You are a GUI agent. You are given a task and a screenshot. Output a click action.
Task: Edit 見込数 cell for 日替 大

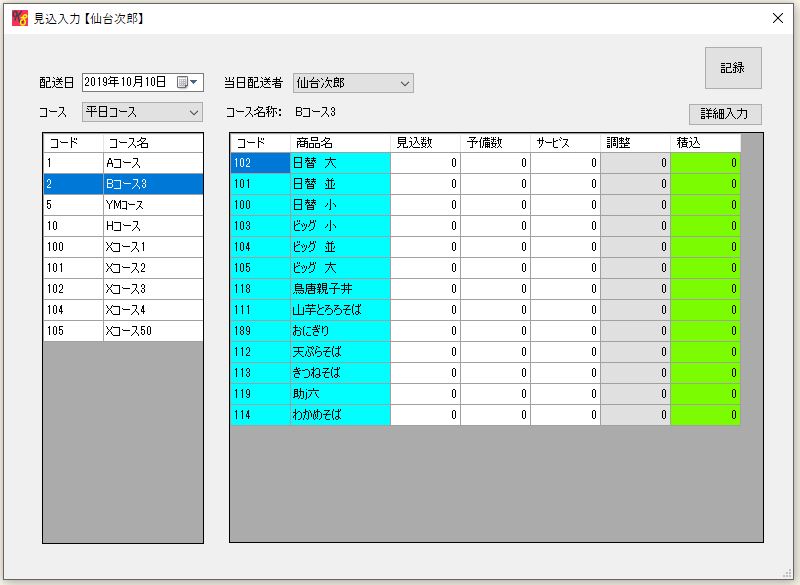pyautogui.click(x=425, y=163)
